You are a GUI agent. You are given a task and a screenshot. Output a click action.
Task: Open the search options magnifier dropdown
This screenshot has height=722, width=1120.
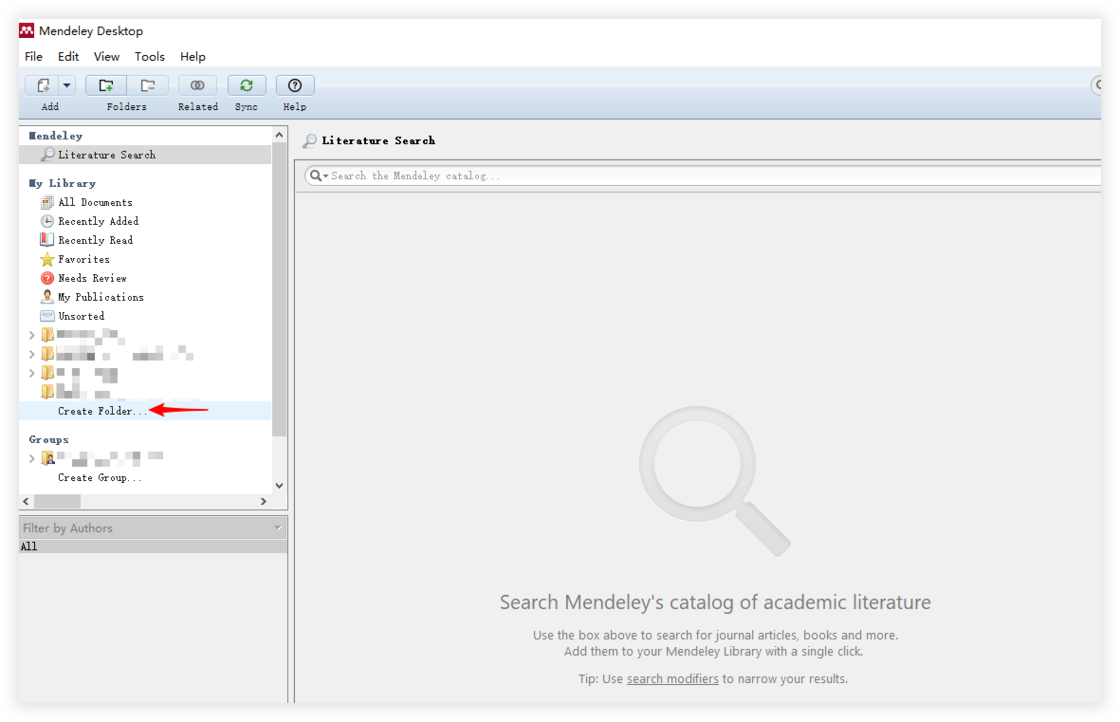(319, 176)
